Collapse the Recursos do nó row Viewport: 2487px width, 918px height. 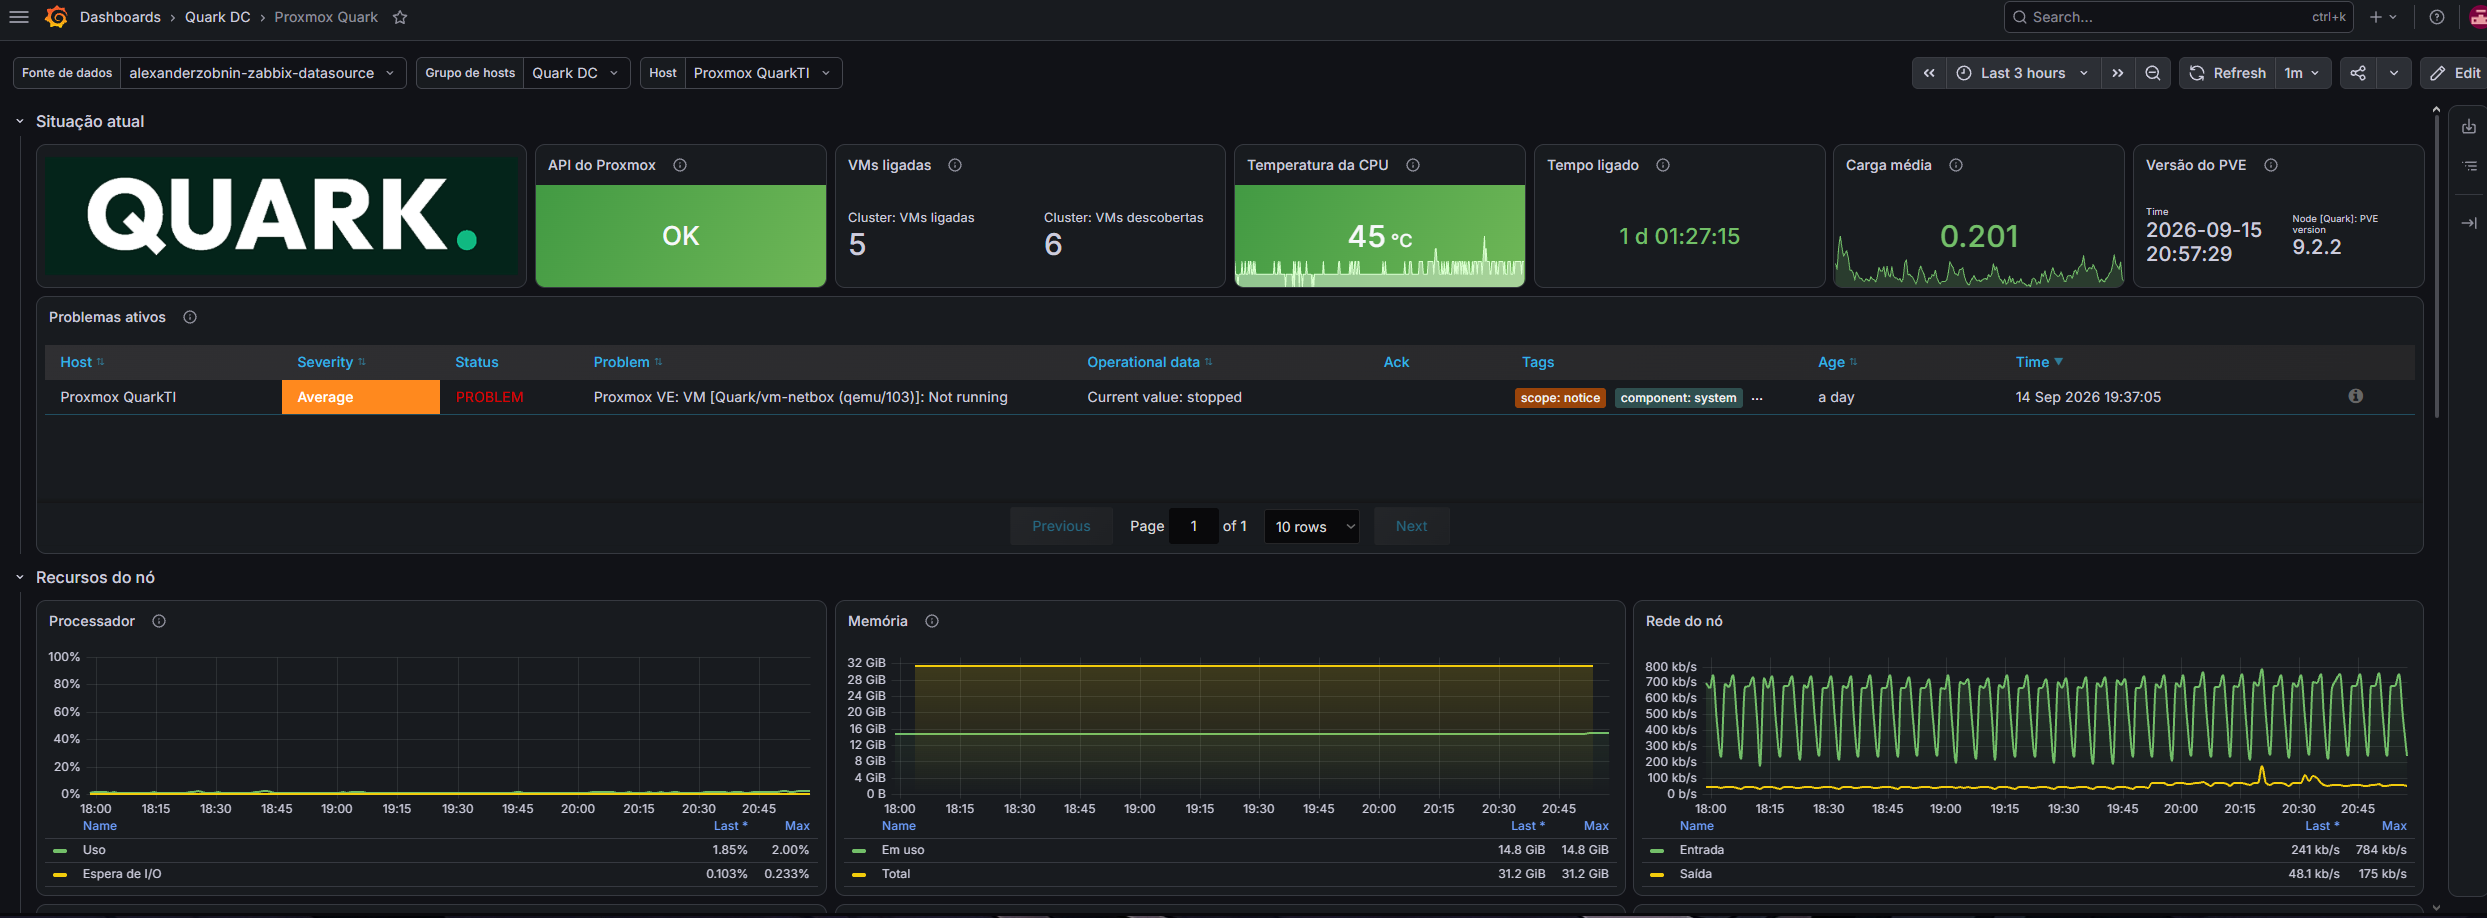point(19,577)
